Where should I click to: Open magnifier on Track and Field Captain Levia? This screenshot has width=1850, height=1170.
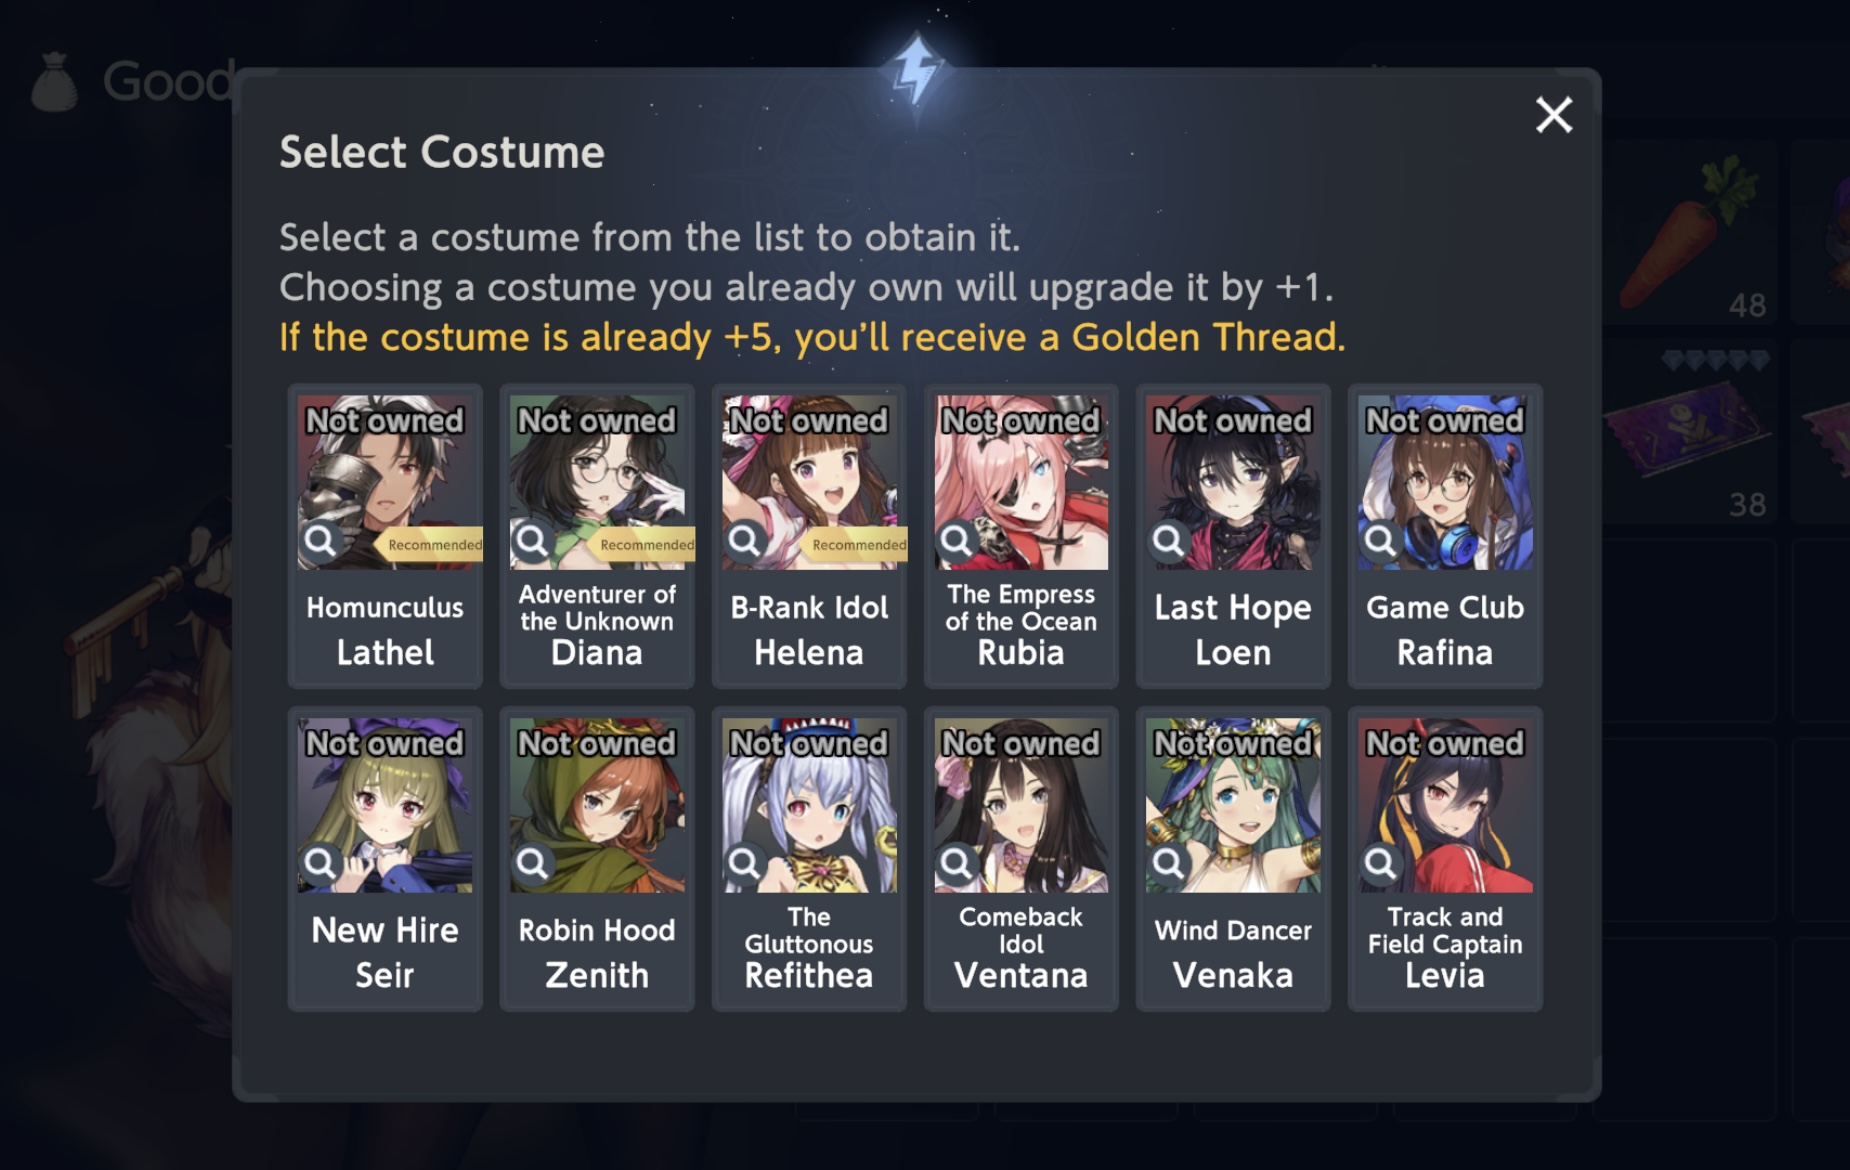[x=1381, y=863]
